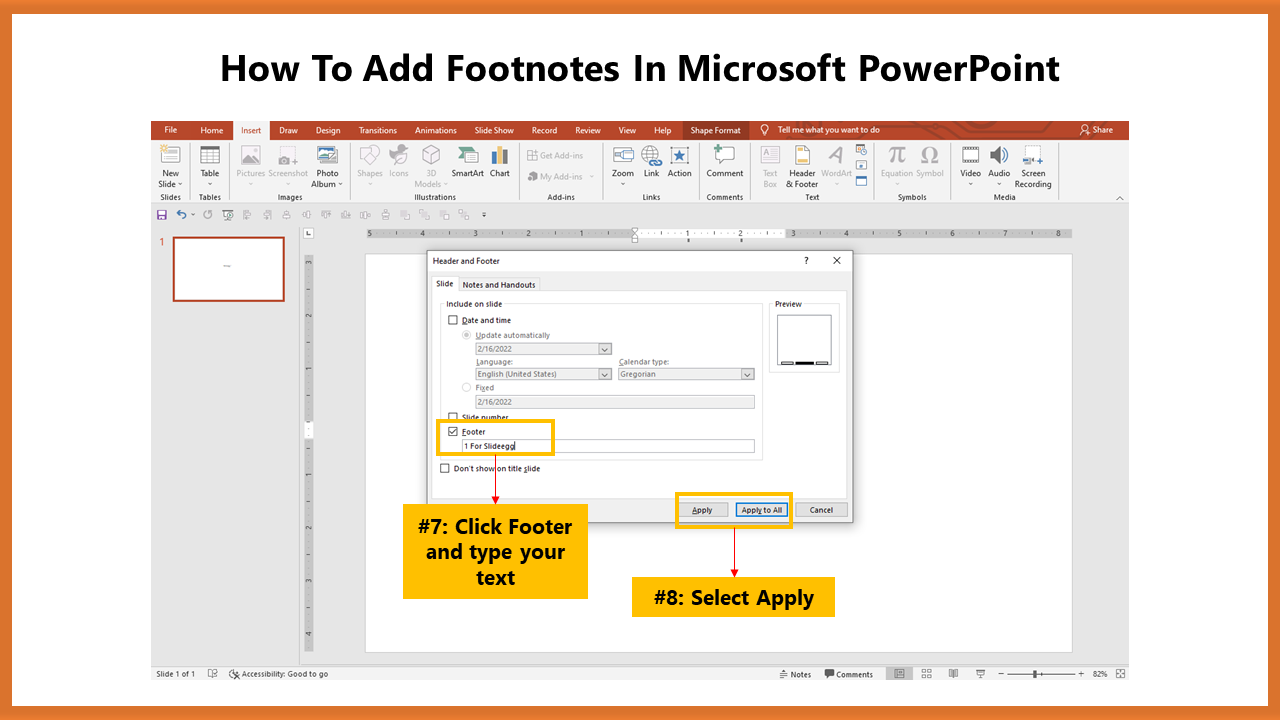Image resolution: width=1280 pixels, height=720 pixels.
Task: Open Reading View from status bar
Action: tap(953, 674)
